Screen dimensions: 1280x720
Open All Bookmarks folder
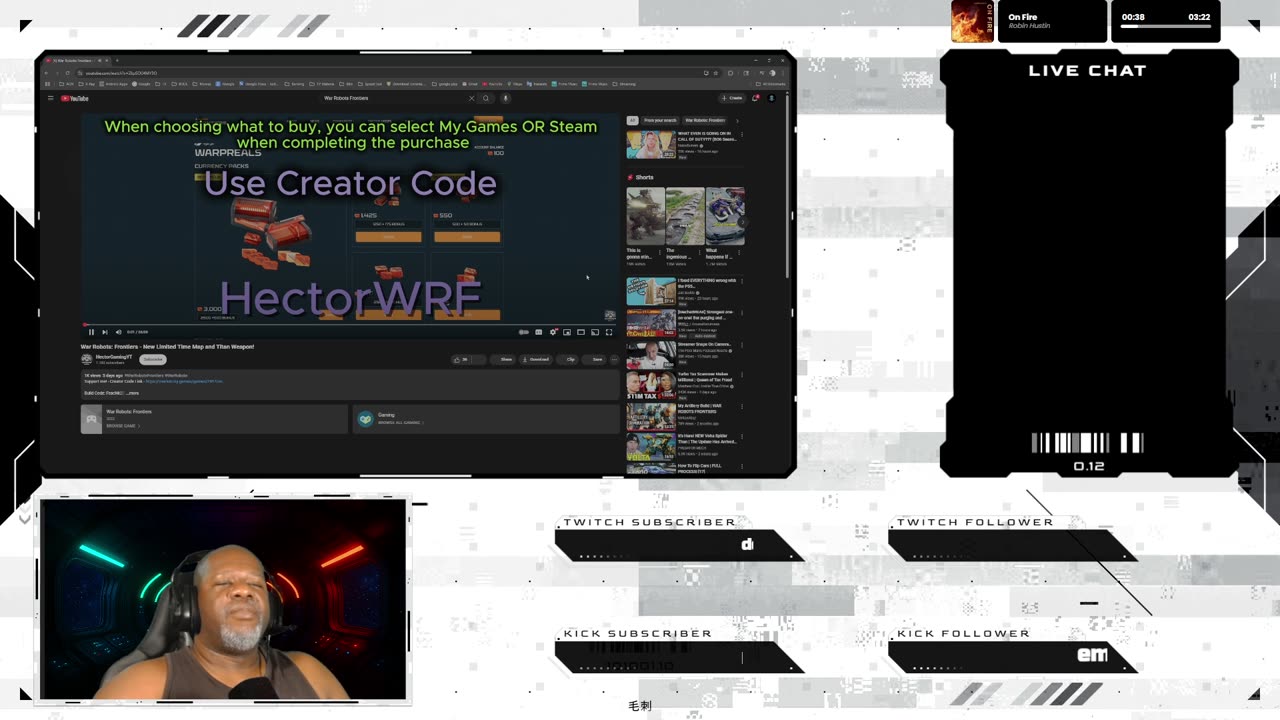[x=769, y=84]
